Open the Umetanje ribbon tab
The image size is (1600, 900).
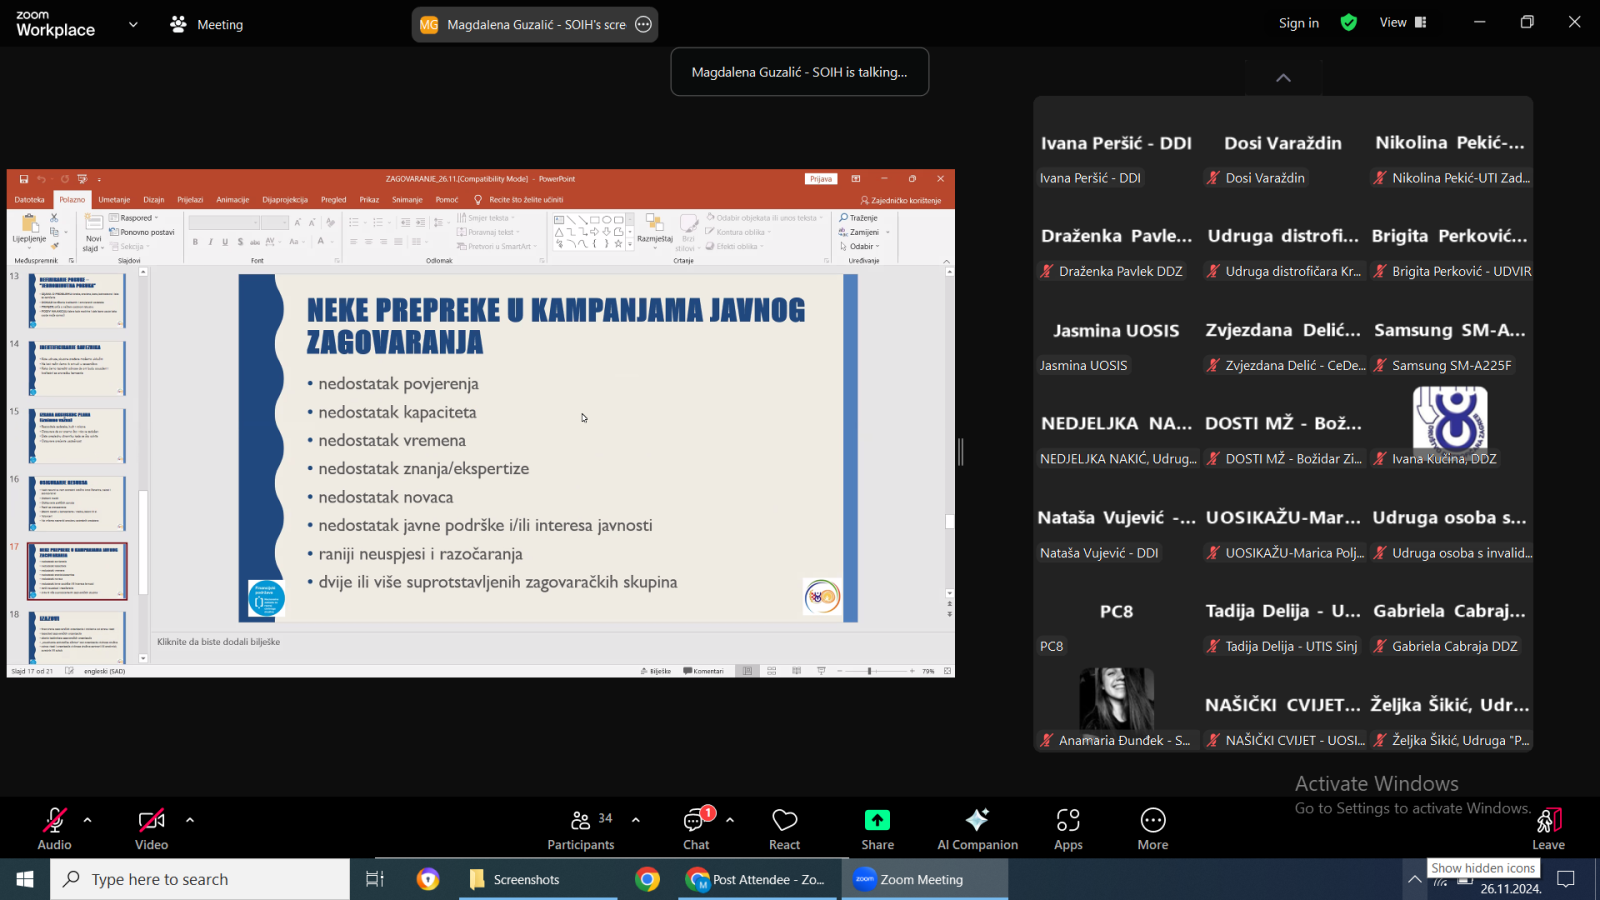[x=114, y=200]
